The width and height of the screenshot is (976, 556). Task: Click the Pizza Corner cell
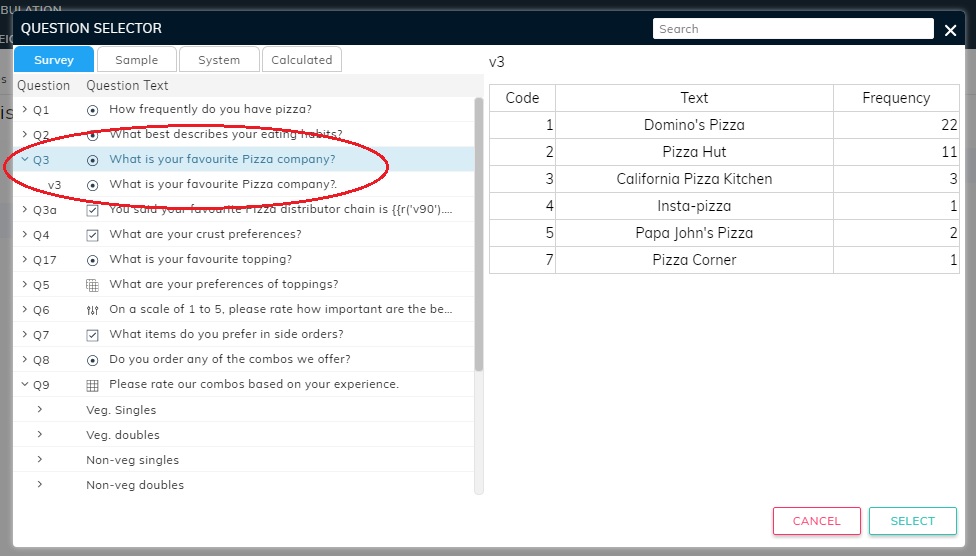point(694,260)
